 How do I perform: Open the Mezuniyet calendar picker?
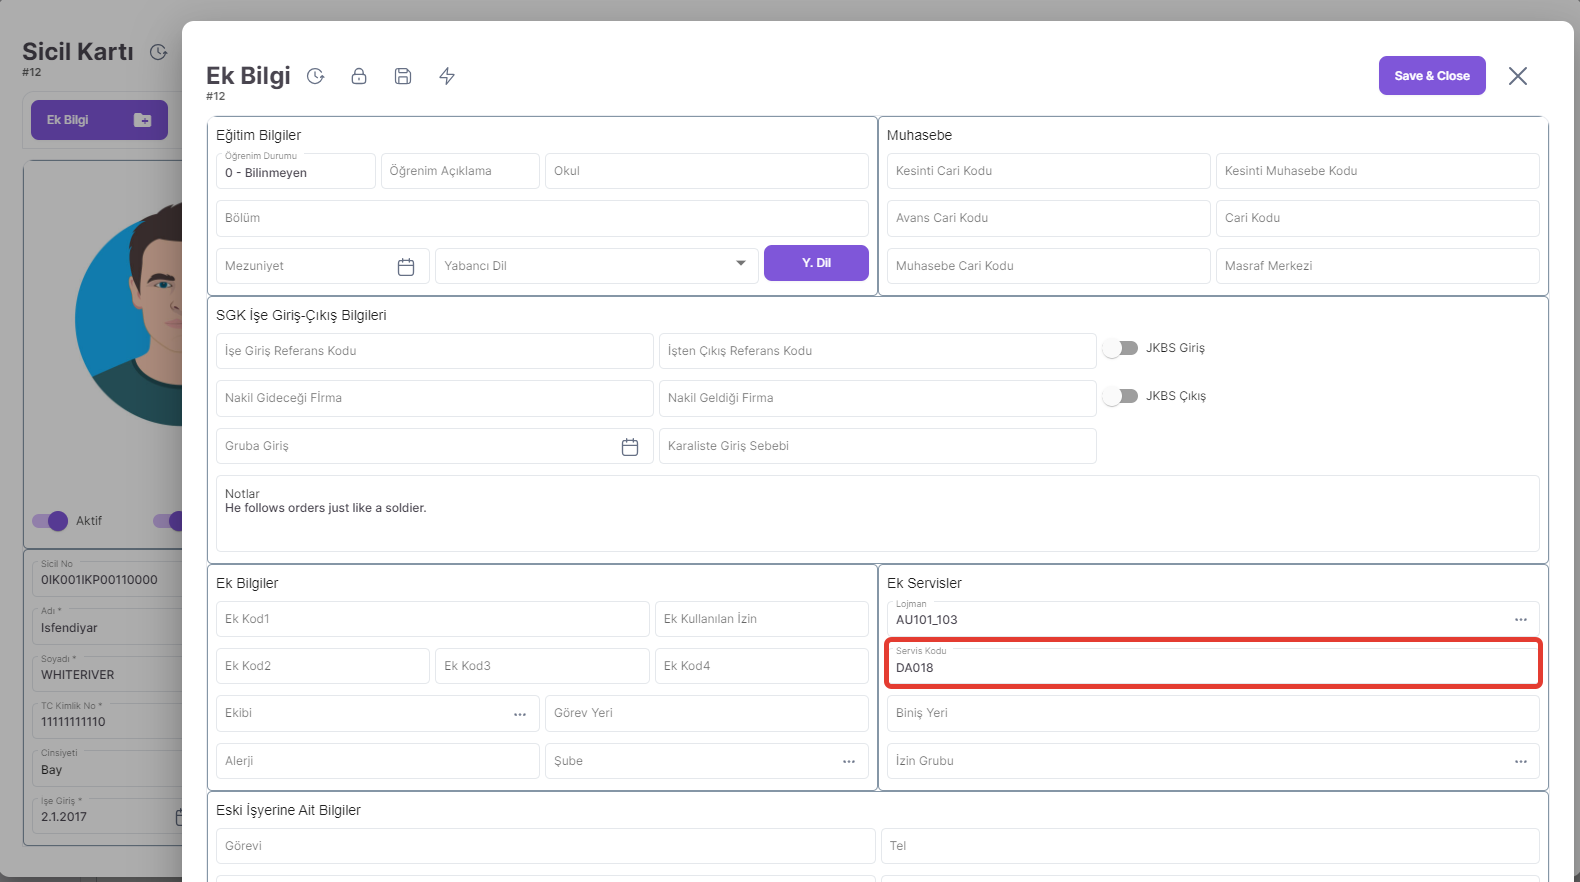coord(406,267)
